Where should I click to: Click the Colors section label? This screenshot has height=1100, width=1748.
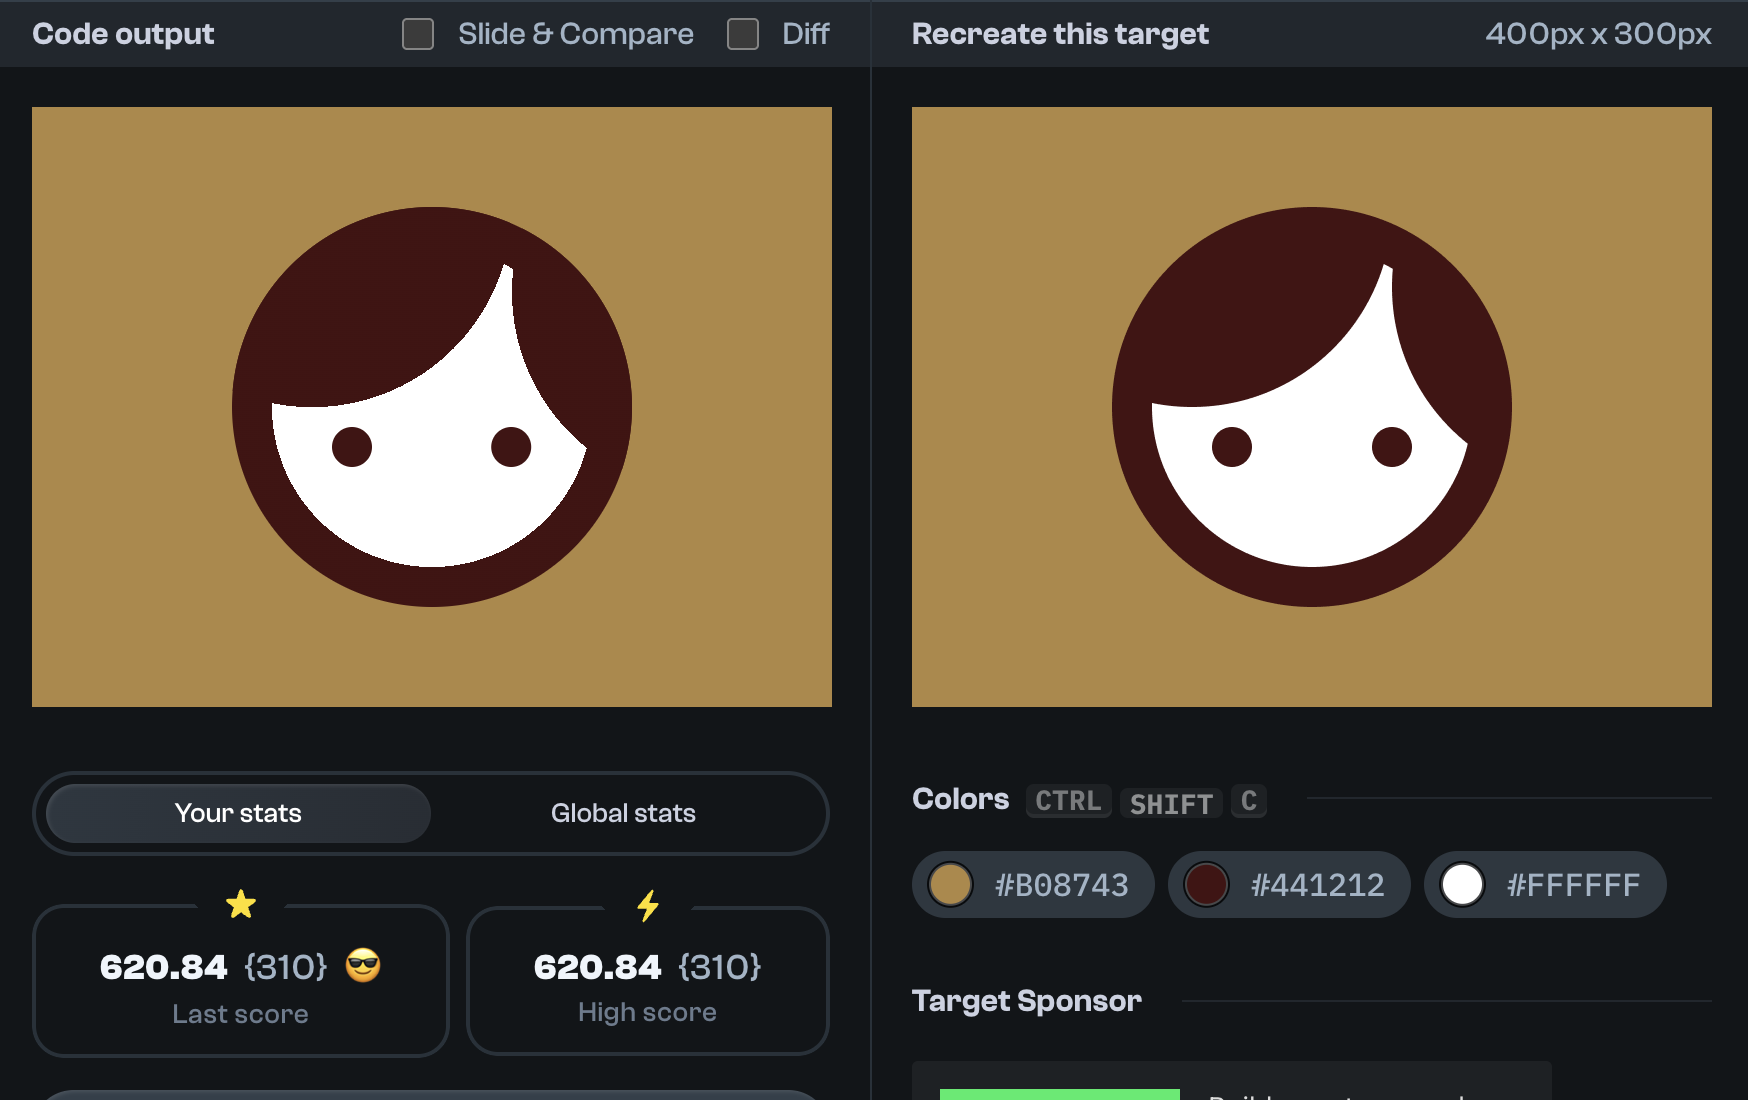(960, 799)
